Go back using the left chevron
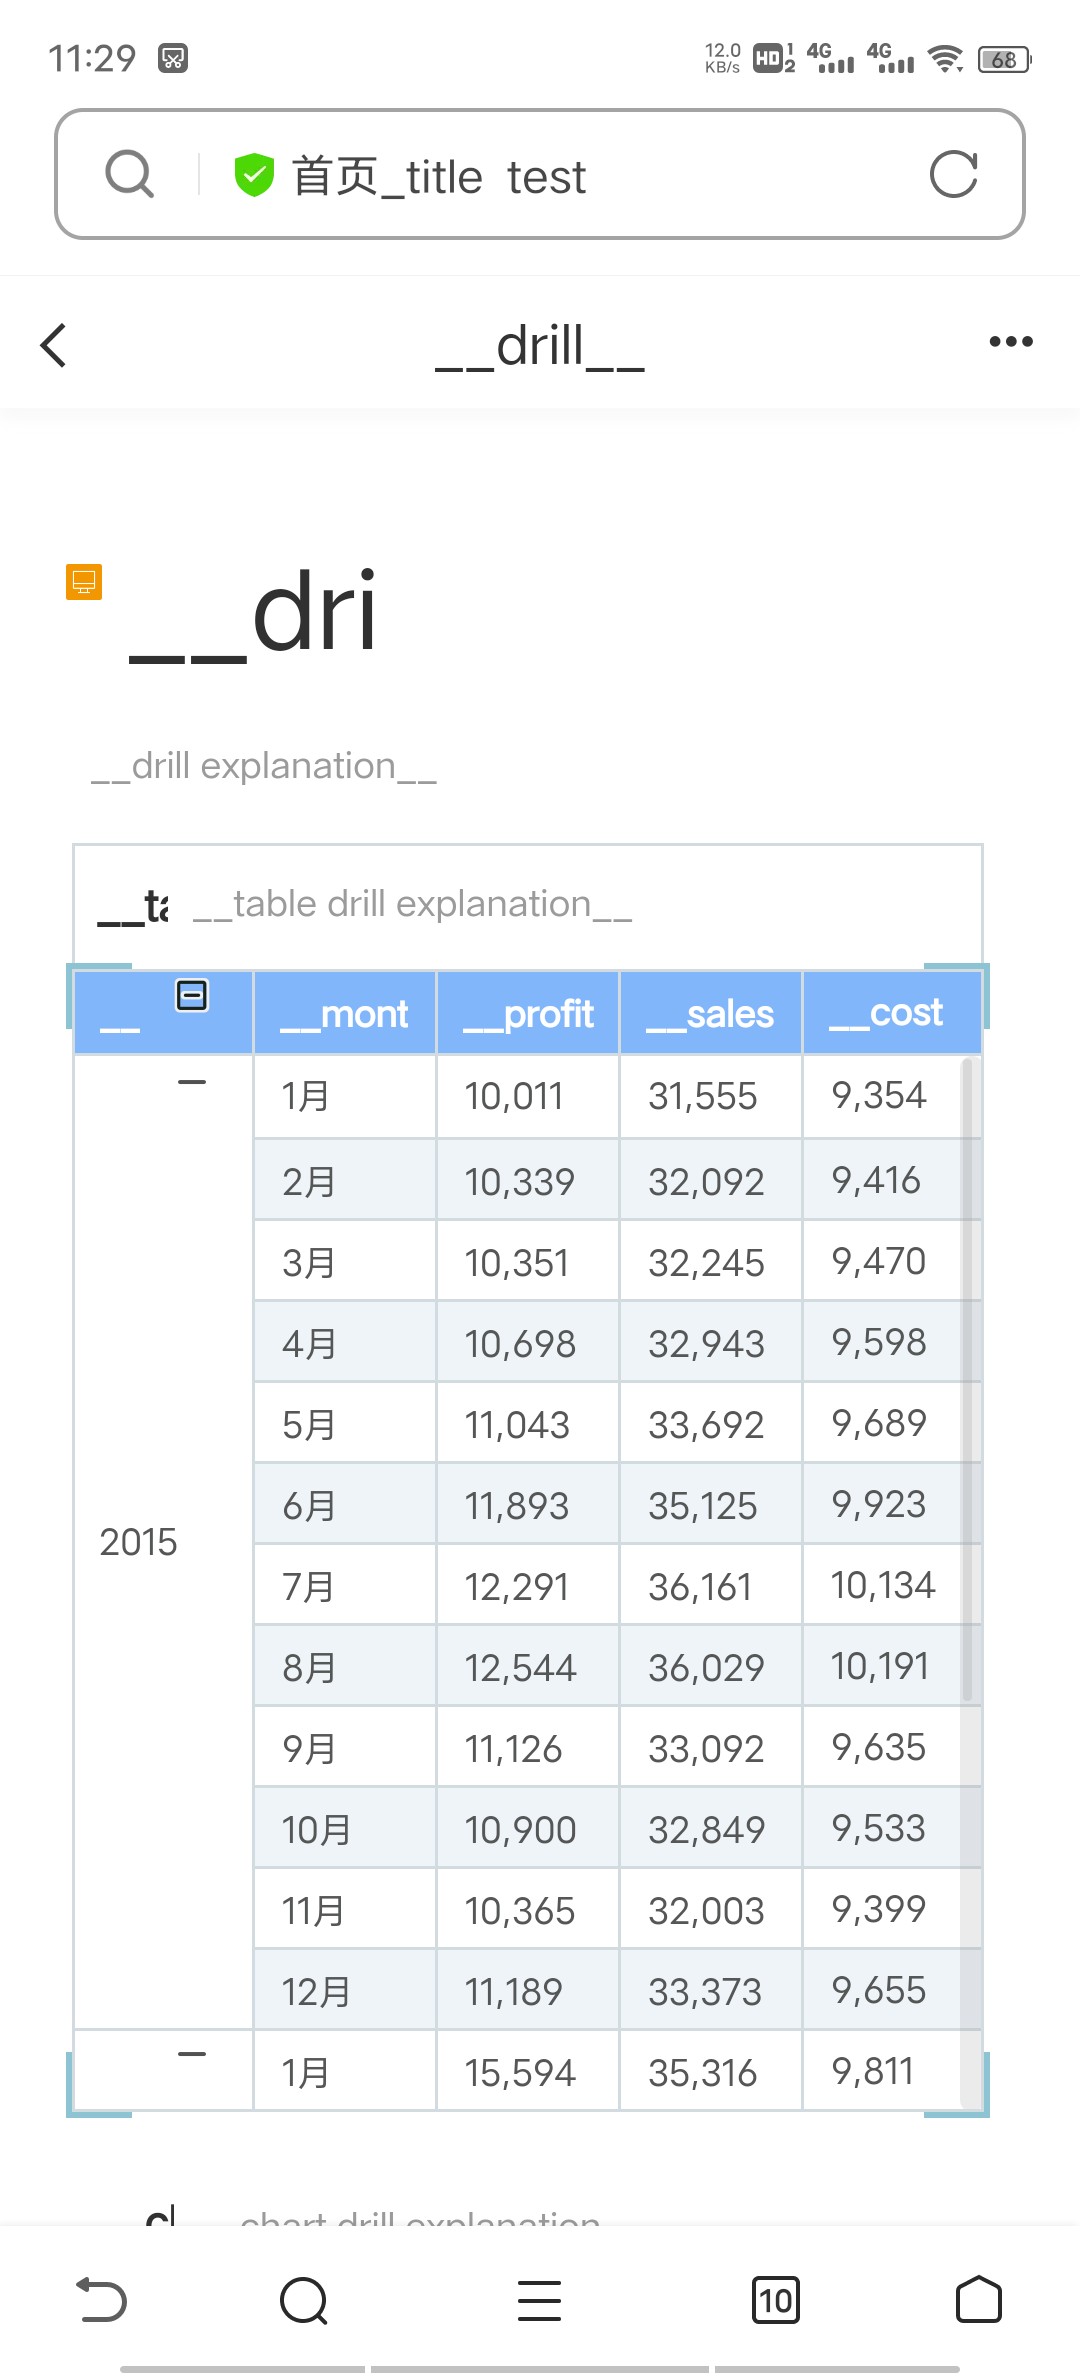 [54, 345]
